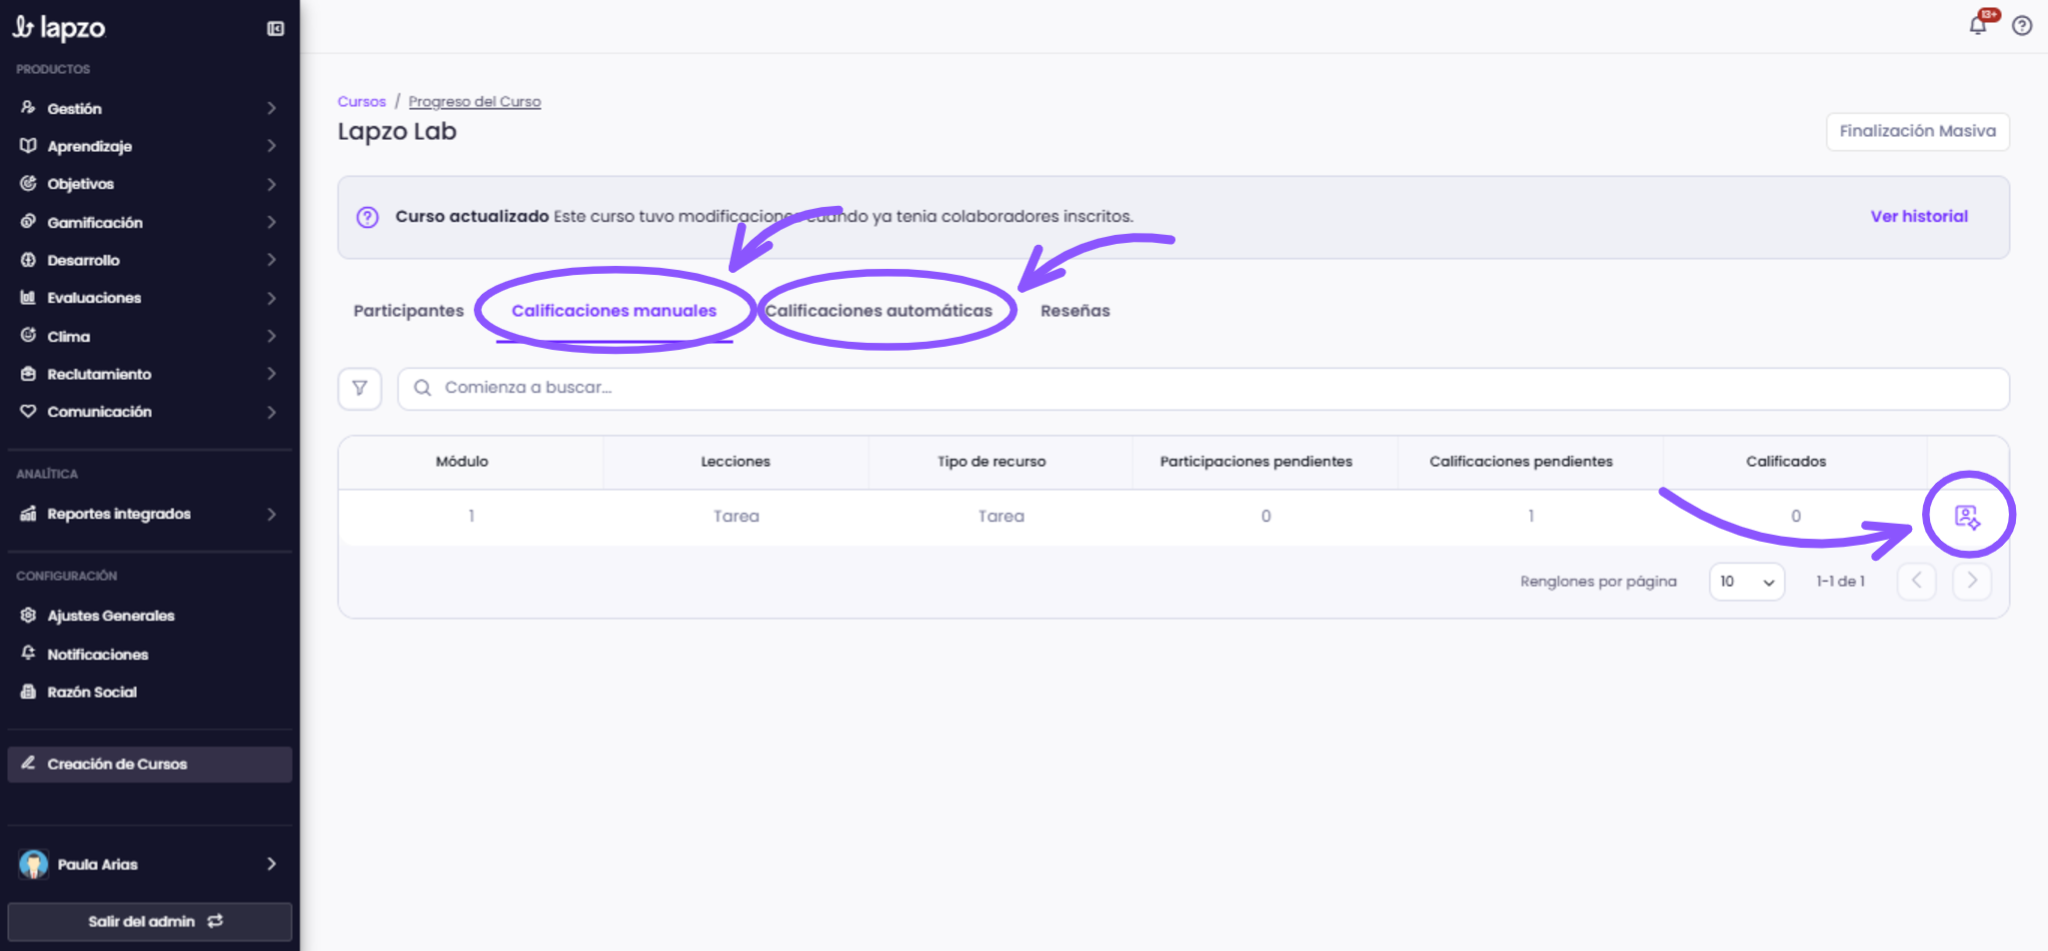Click the info icon in Curso actualizado banner
Screen dimensions: 2048x951
pyautogui.click(x=368, y=217)
